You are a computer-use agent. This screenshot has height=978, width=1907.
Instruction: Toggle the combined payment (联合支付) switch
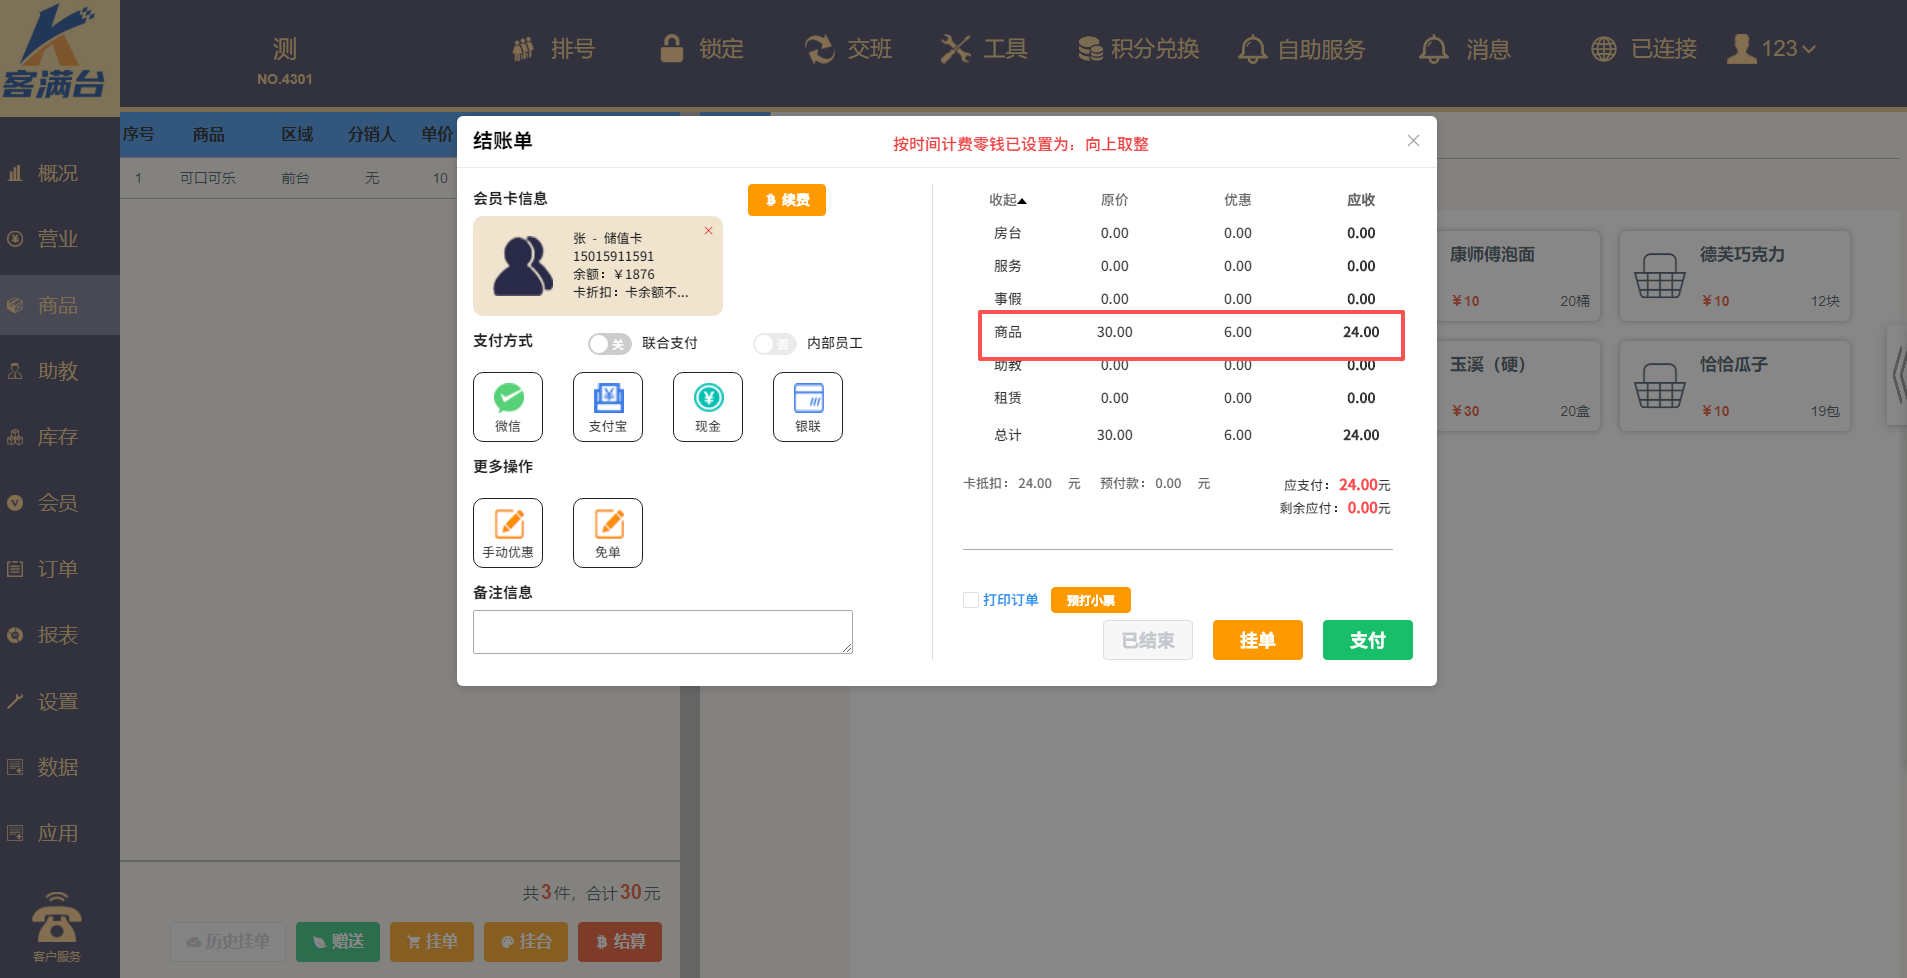[609, 344]
